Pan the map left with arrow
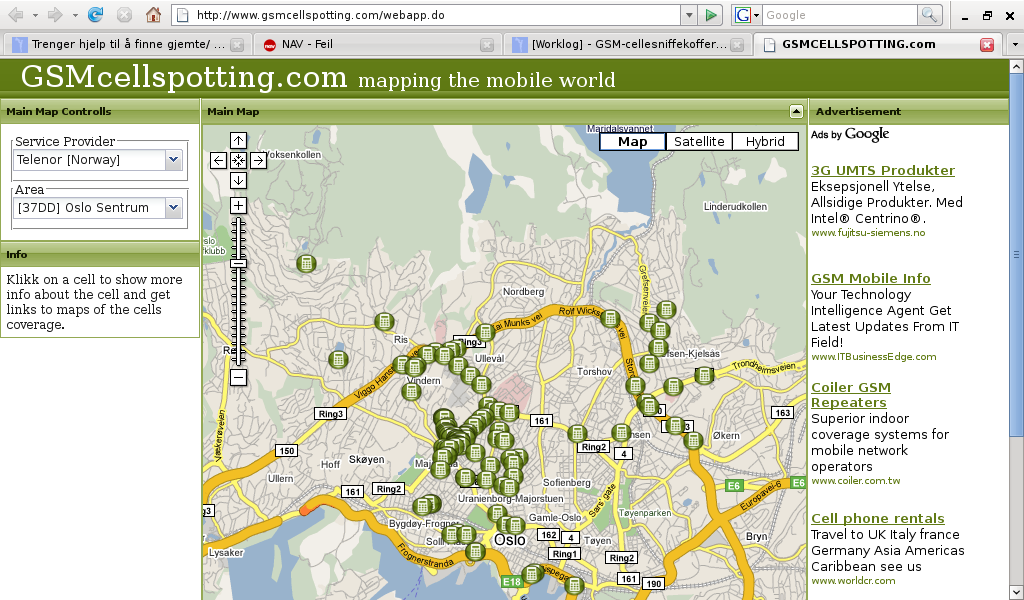The height and width of the screenshot is (600, 1024). point(219,160)
